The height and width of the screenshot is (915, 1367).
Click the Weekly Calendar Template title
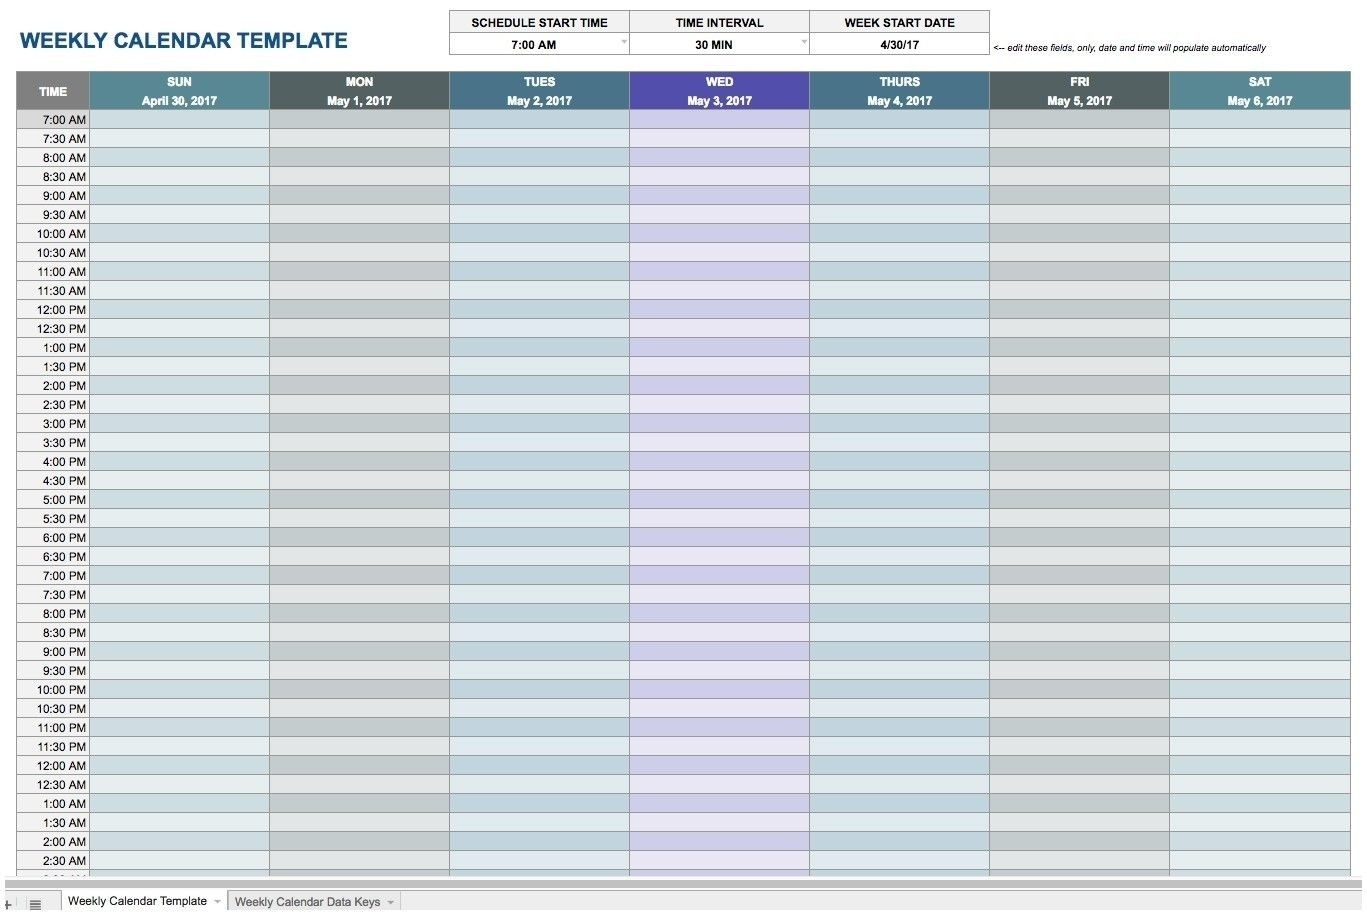184,41
